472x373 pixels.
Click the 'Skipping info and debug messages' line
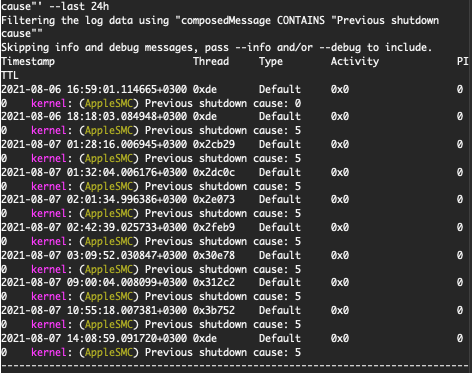pos(216,48)
